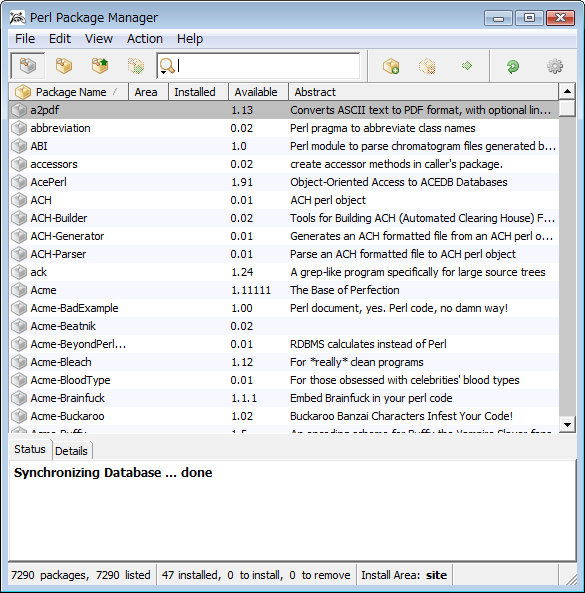Open the Action menu
This screenshot has width=585, height=593.
pyautogui.click(x=145, y=39)
